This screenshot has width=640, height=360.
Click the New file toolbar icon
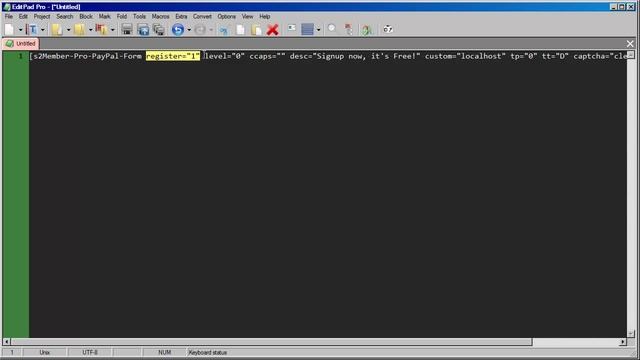[x=9, y=29]
